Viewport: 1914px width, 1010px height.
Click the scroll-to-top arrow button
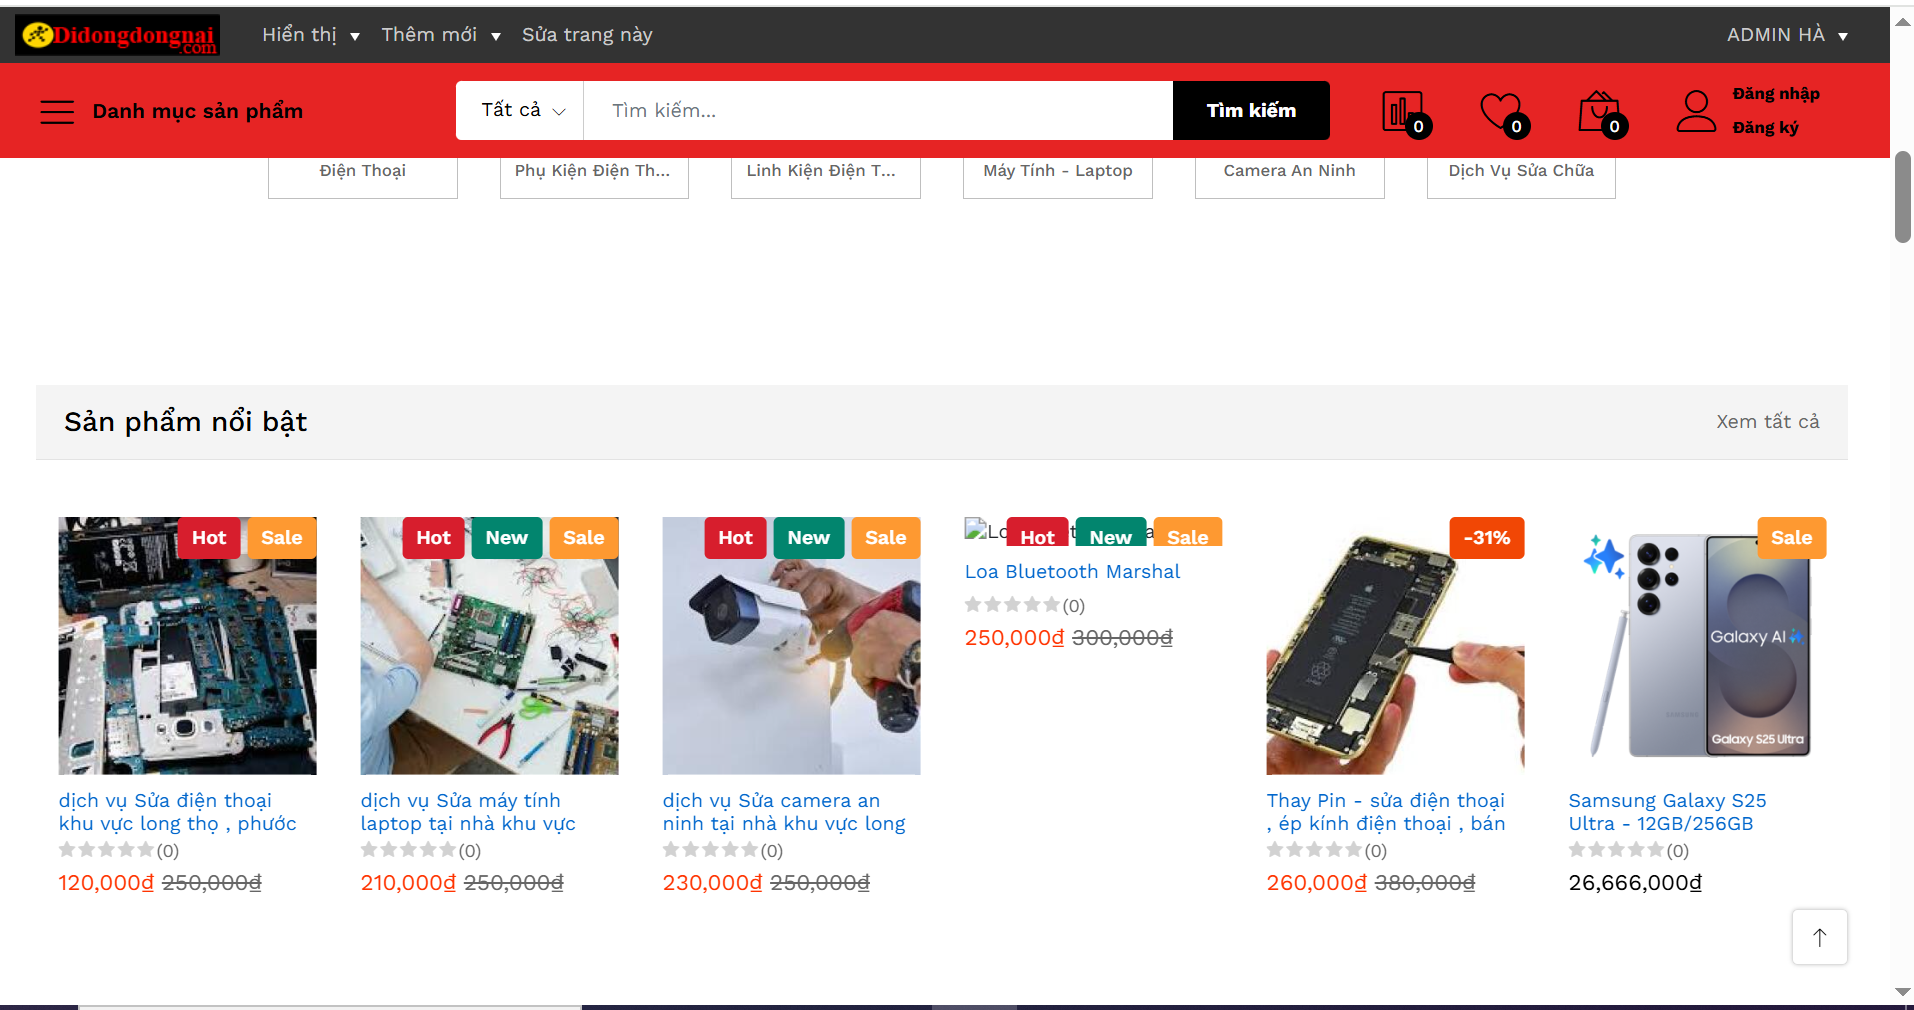tap(1820, 937)
